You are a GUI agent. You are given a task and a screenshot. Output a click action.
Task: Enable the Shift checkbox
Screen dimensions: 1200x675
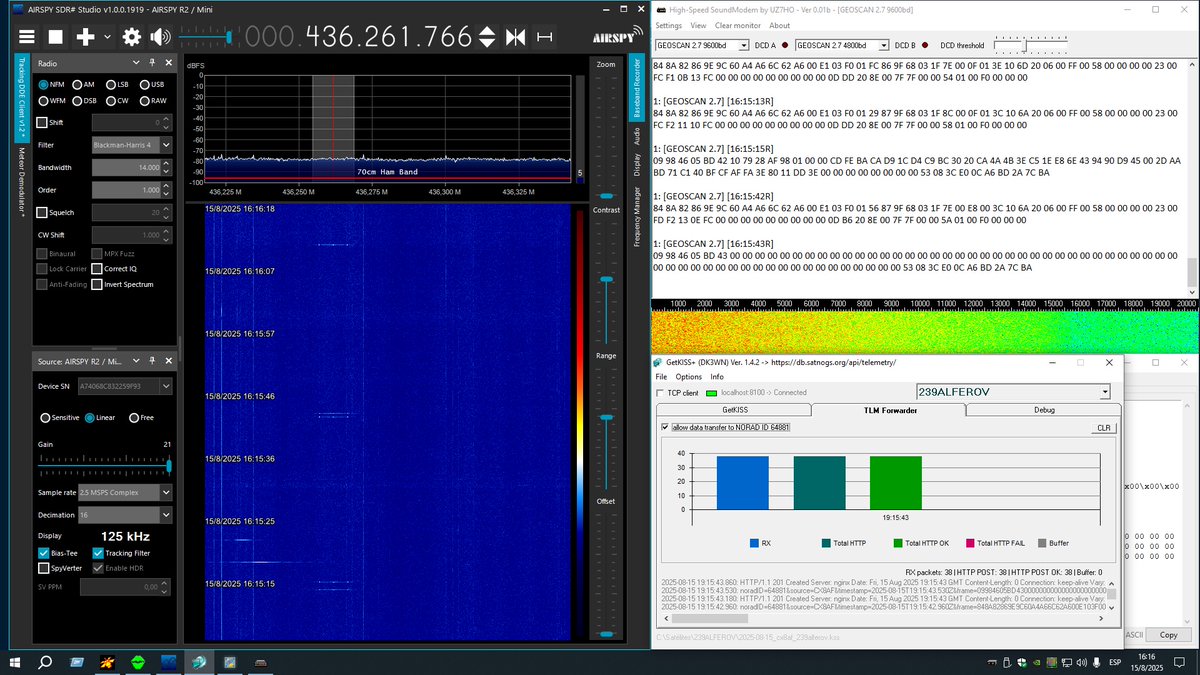click(x=42, y=122)
